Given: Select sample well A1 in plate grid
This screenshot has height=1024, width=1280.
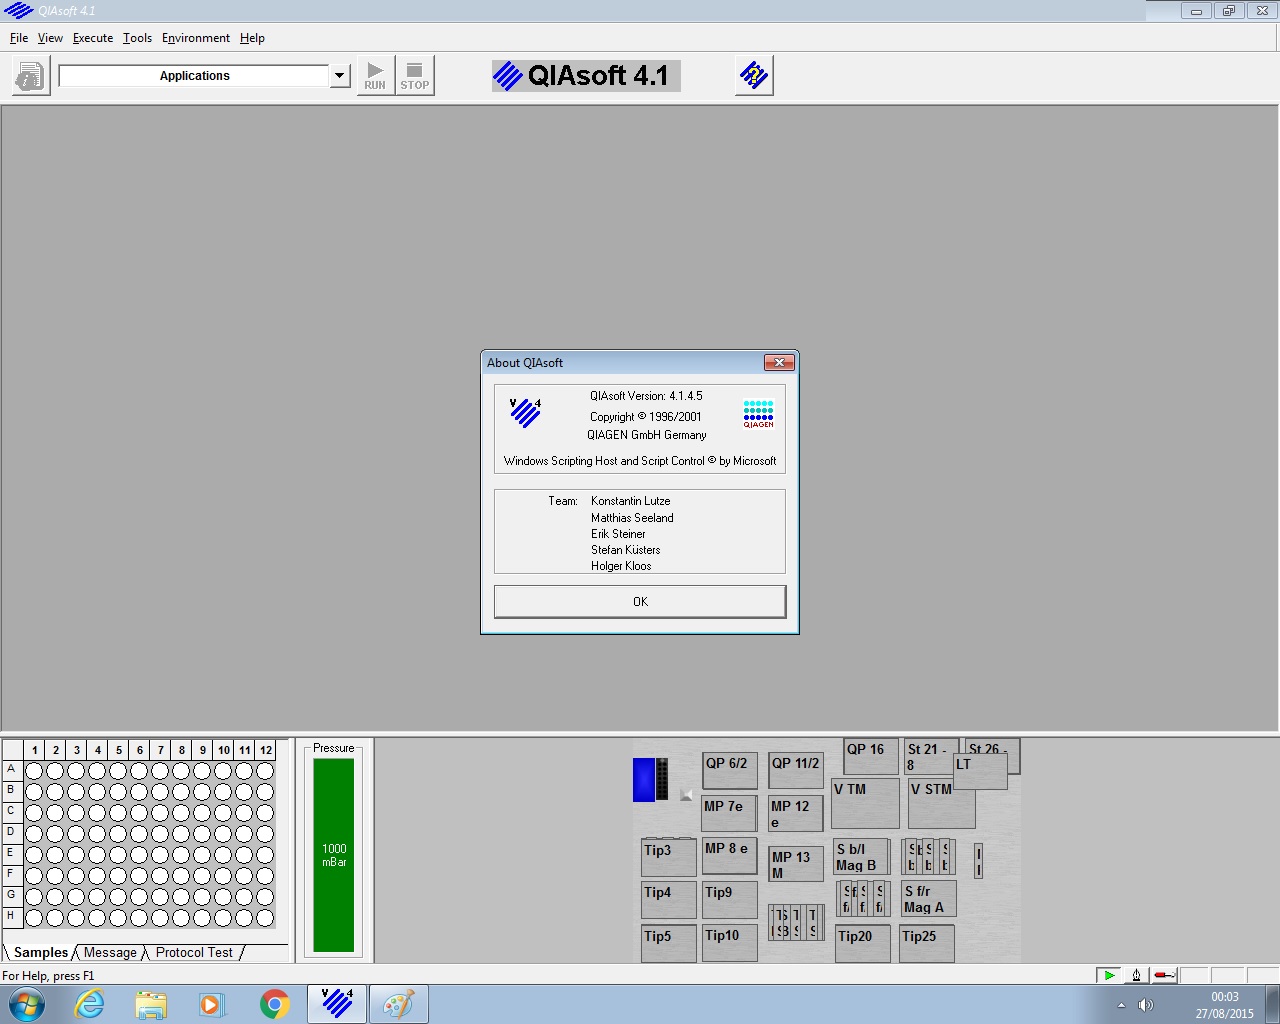Looking at the screenshot, I should 34,771.
